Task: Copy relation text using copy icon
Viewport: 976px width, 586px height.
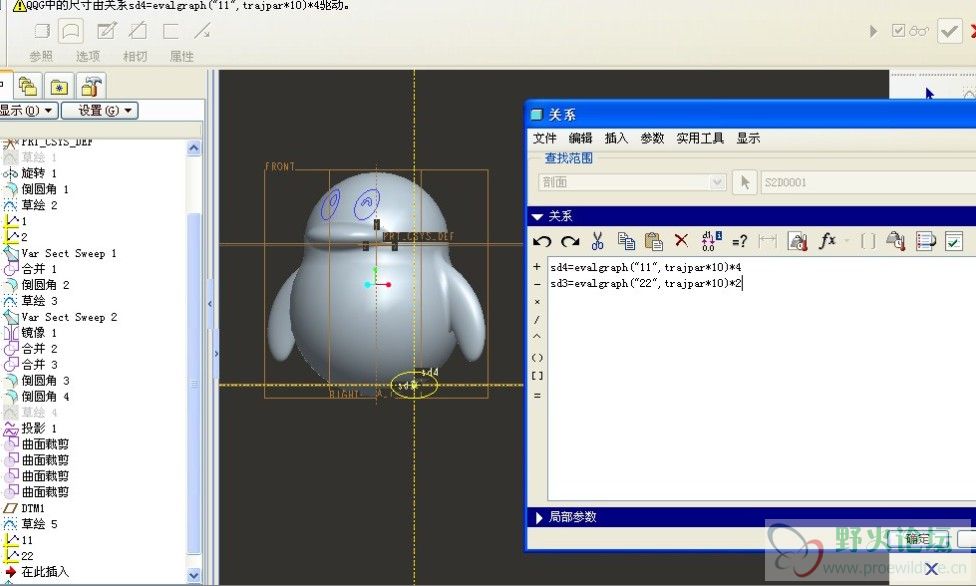Action: click(626, 241)
